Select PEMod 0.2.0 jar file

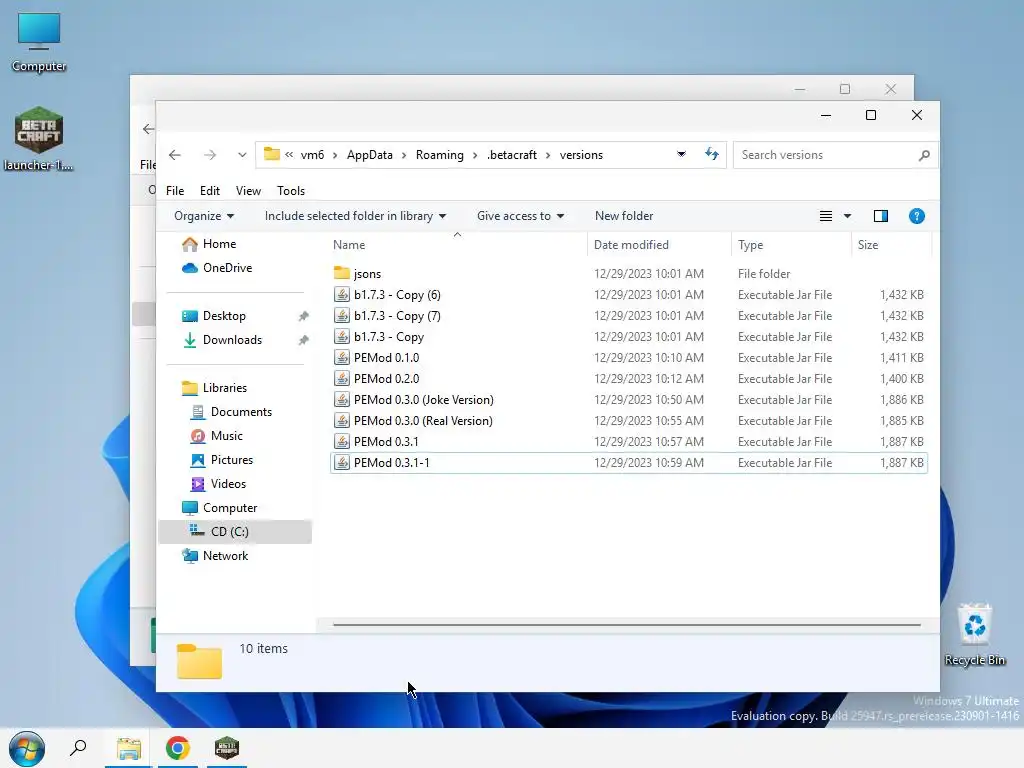tap(628, 379)
